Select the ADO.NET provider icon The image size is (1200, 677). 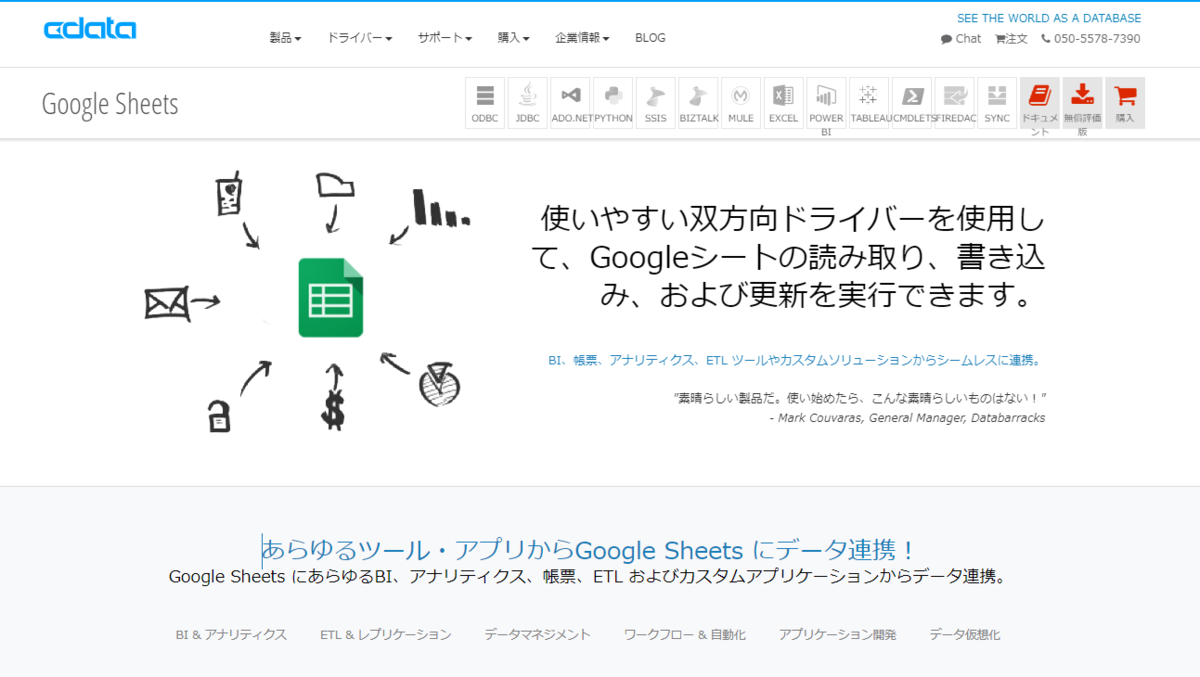pos(571,103)
